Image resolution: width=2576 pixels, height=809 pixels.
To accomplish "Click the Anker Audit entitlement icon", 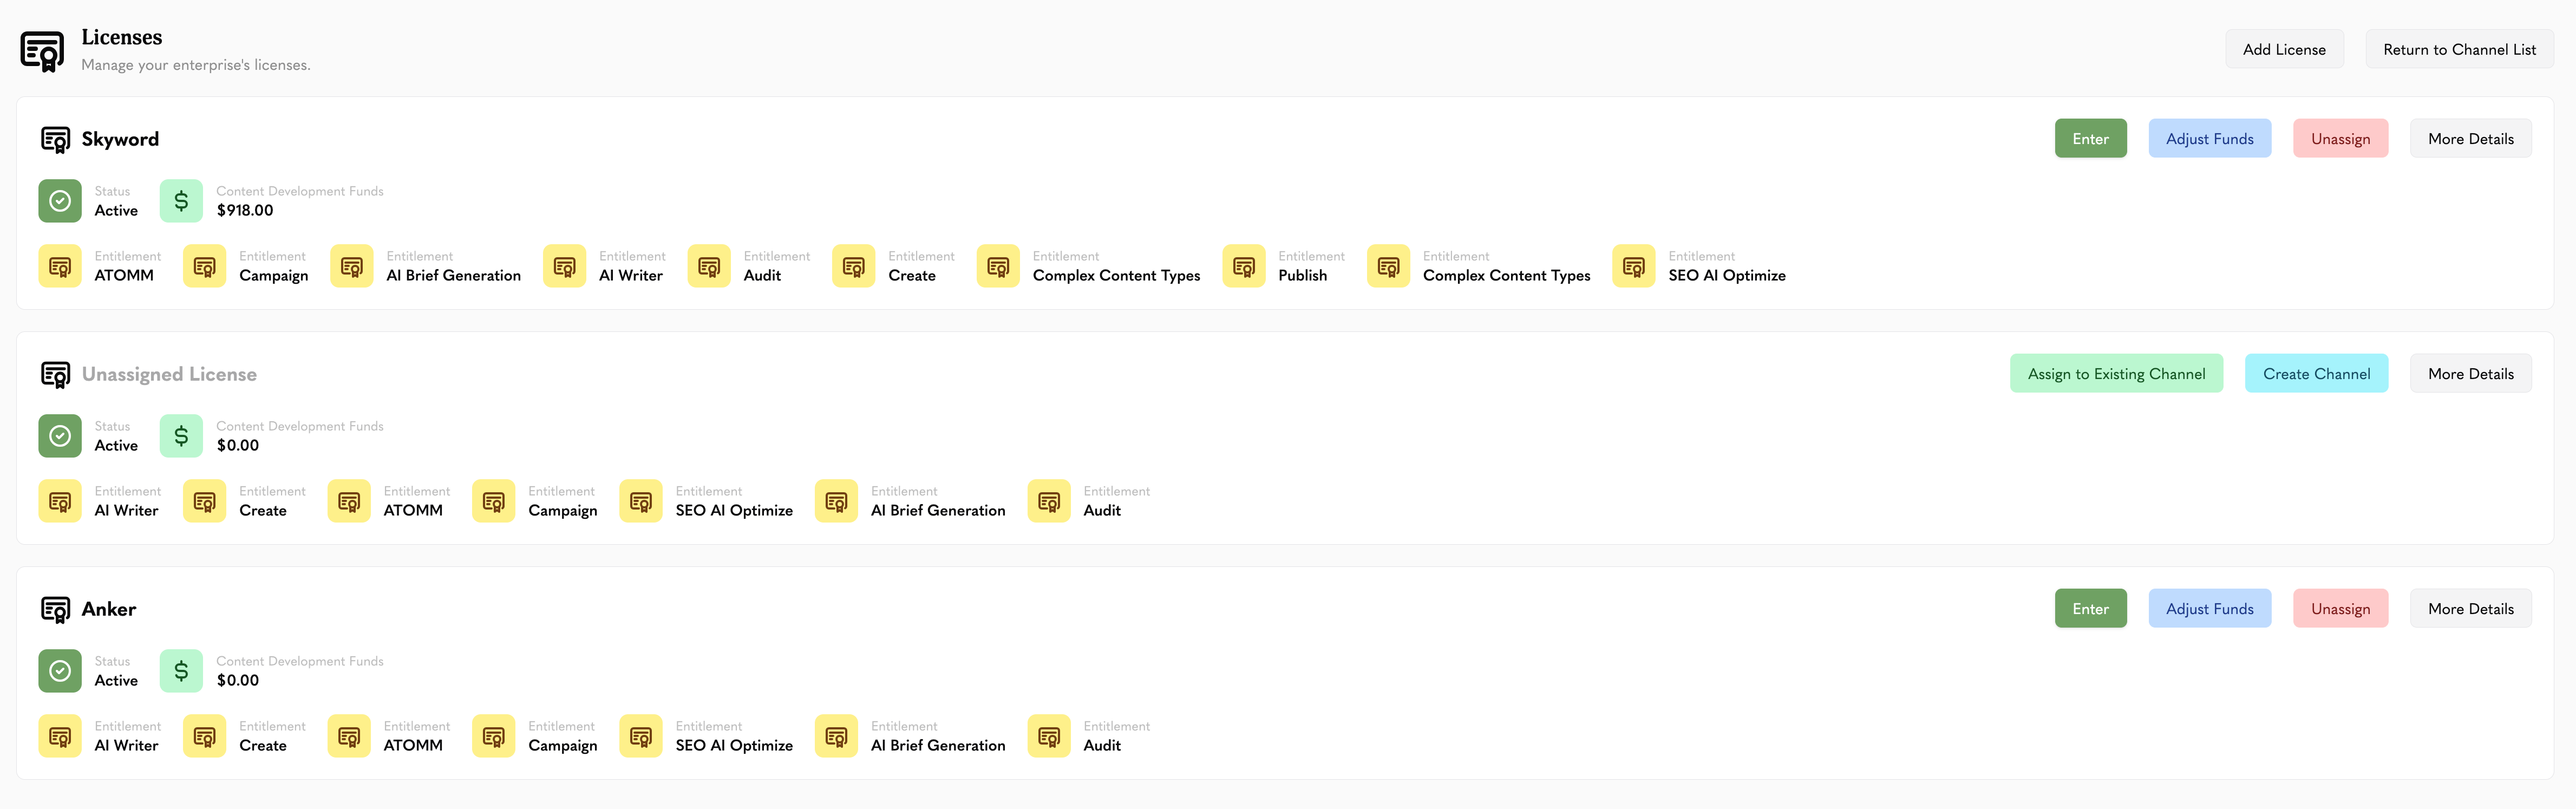I will [x=1049, y=736].
